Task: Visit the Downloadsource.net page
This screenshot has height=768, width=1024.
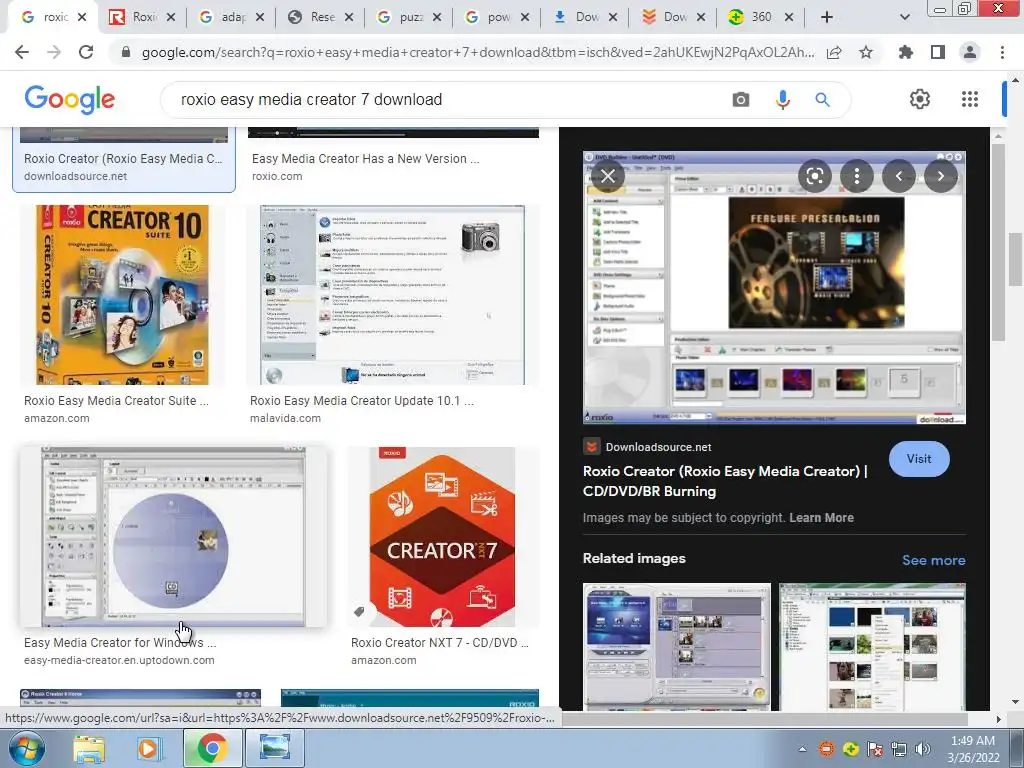Action: (x=918, y=458)
